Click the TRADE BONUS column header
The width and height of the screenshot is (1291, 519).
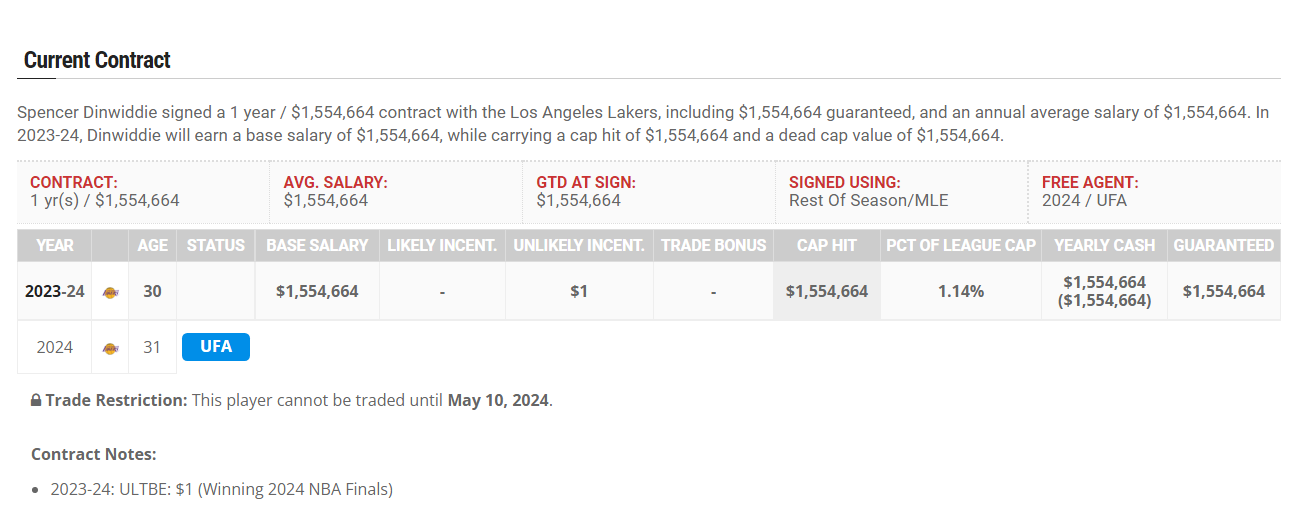[713, 245]
